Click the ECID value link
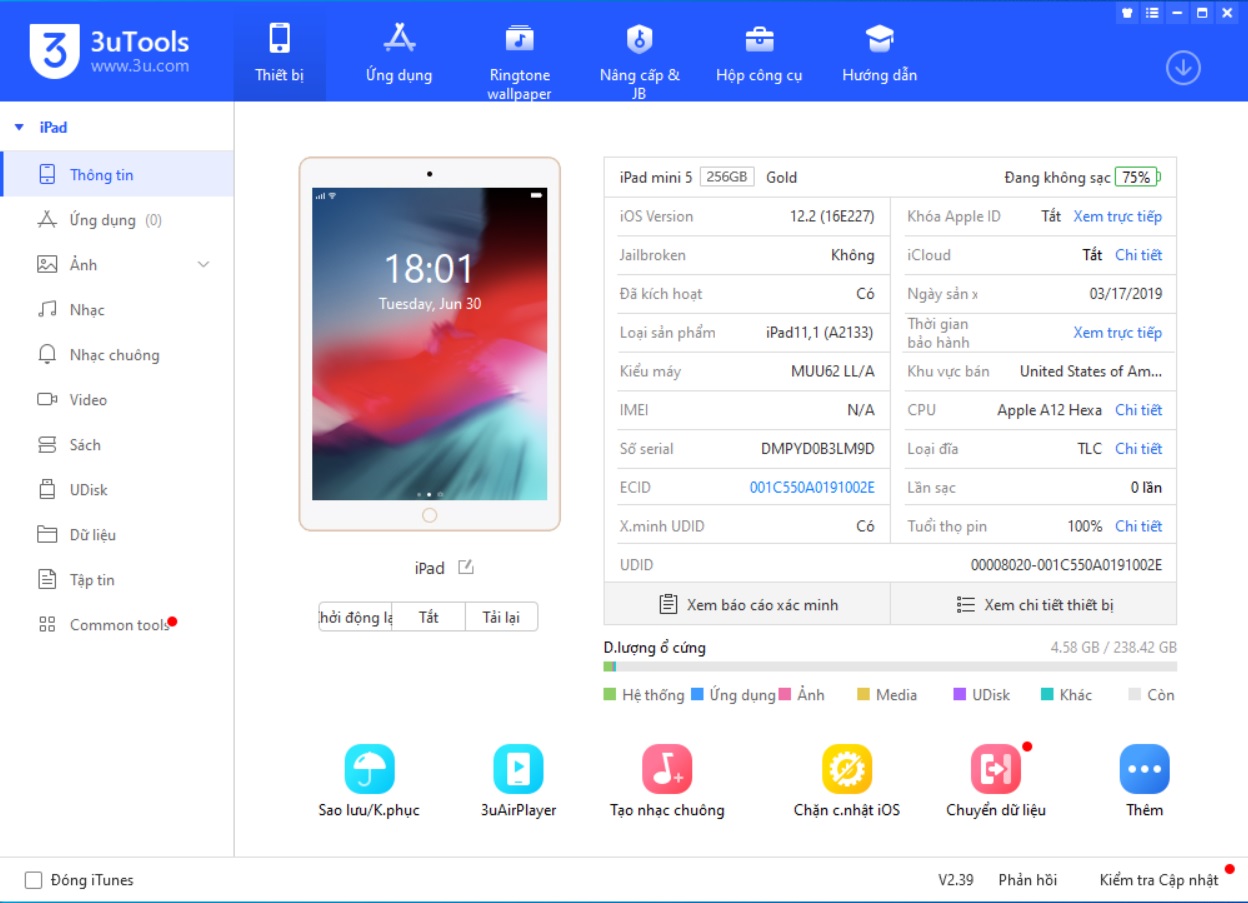Image resolution: width=1248 pixels, height=903 pixels. (812, 488)
